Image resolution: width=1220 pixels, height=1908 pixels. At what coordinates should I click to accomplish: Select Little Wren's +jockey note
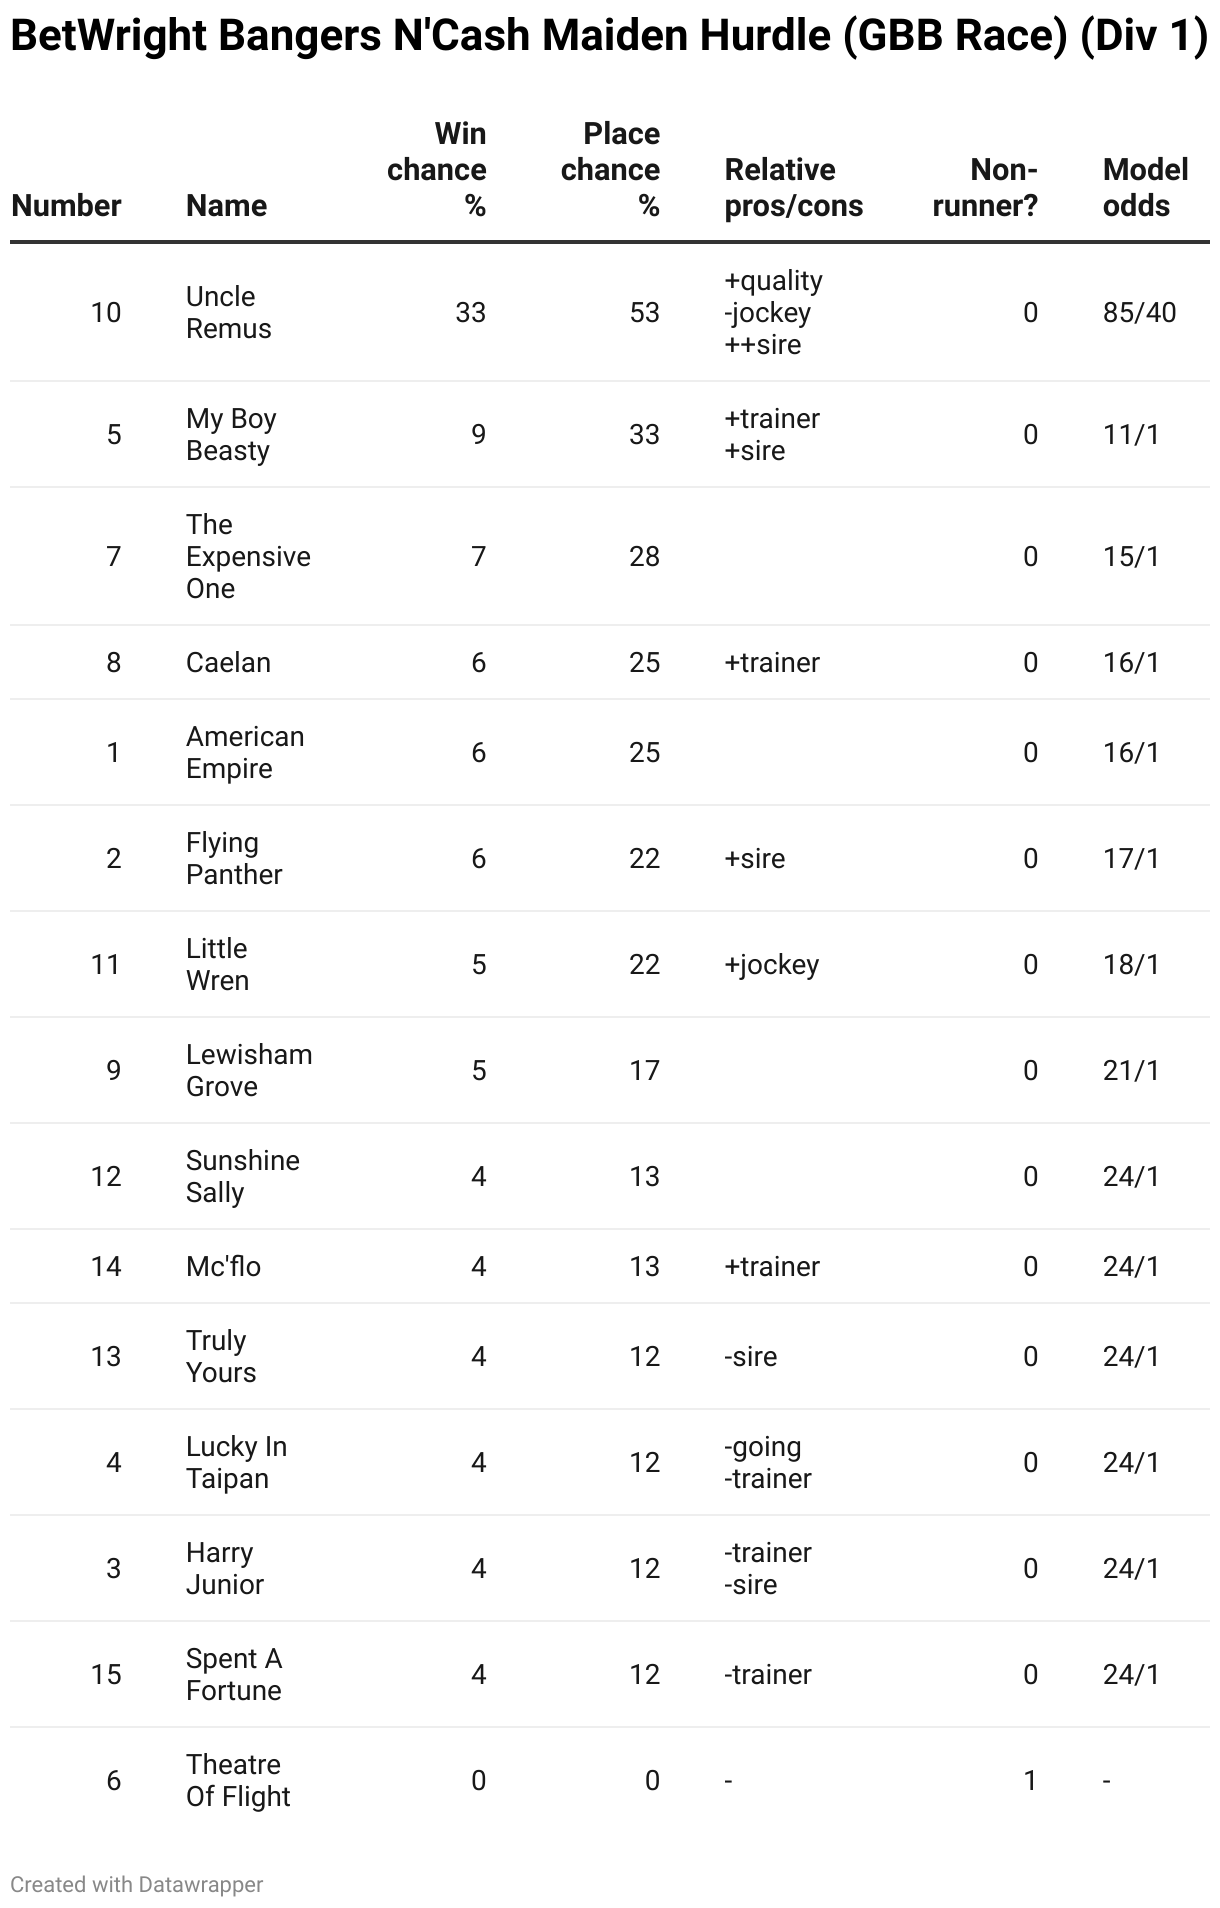[771, 965]
